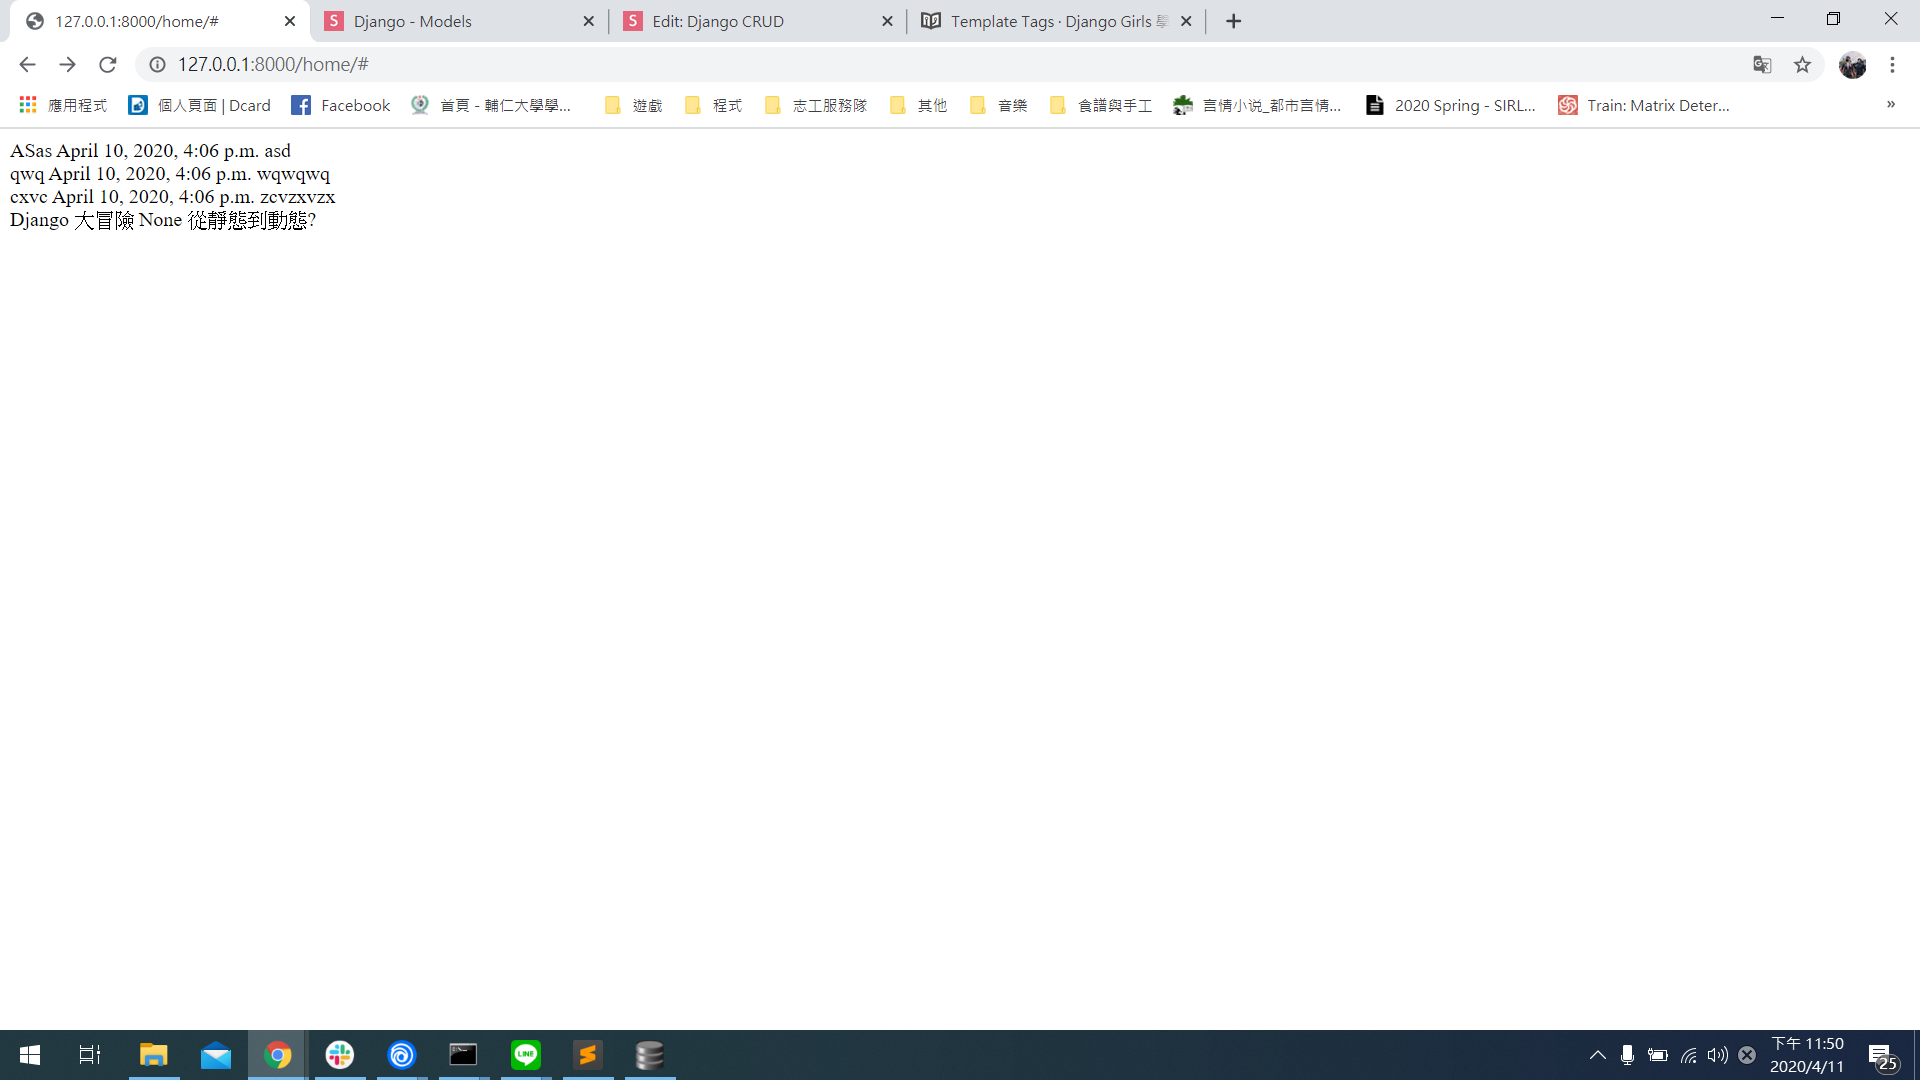
Task: Toggle the volume speaker tray icon
Action: tap(1717, 1055)
